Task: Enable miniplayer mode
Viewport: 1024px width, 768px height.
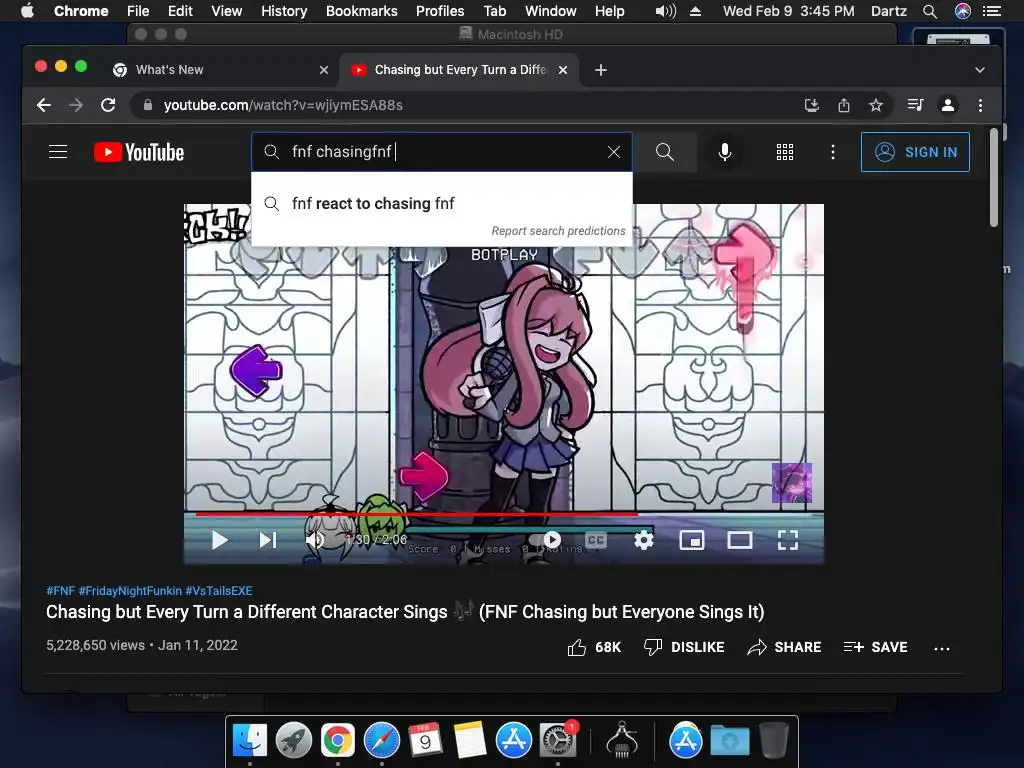Action: [x=692, y=540]
